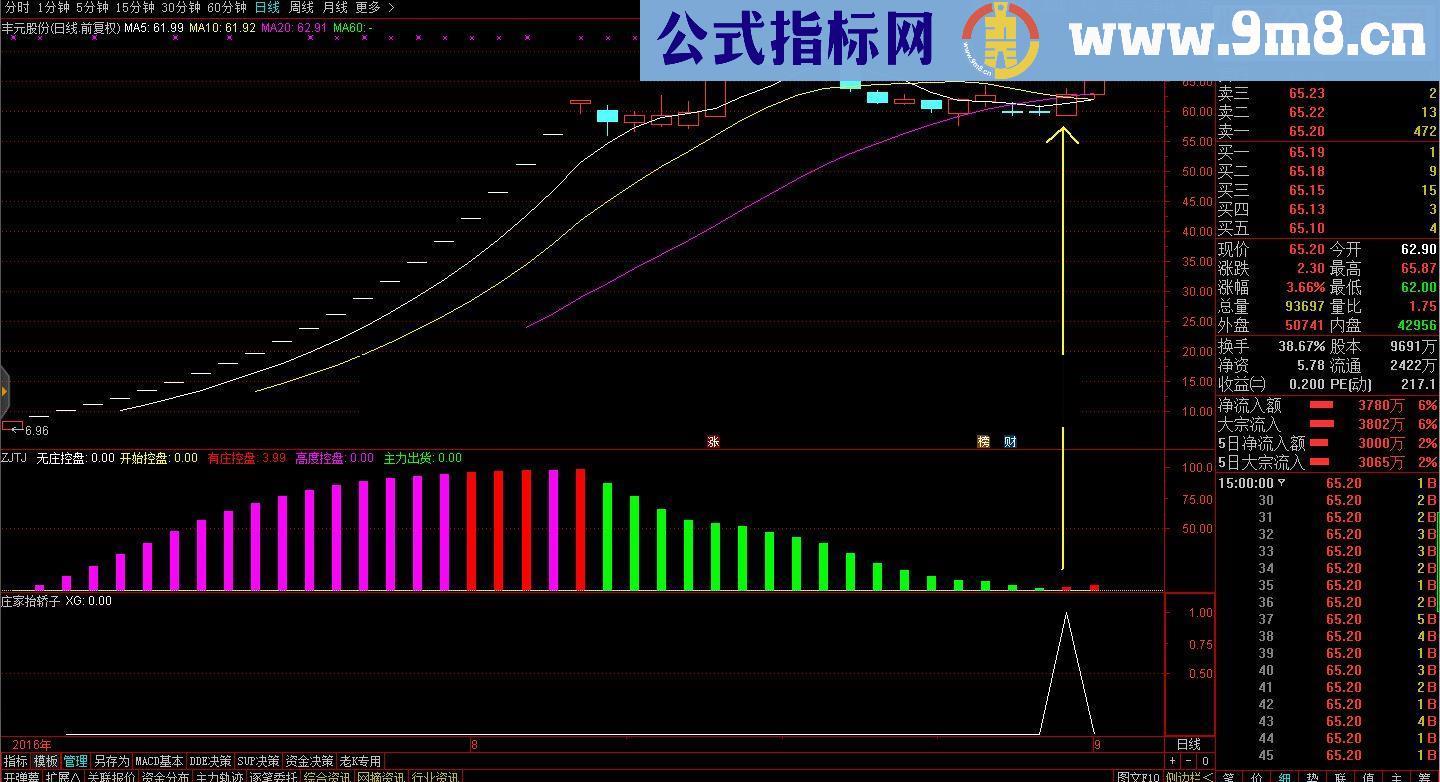The height and width of the screenshot is (782, 1440).
Task: Open the 价 price panel icon
Action: coord(1258,776)
